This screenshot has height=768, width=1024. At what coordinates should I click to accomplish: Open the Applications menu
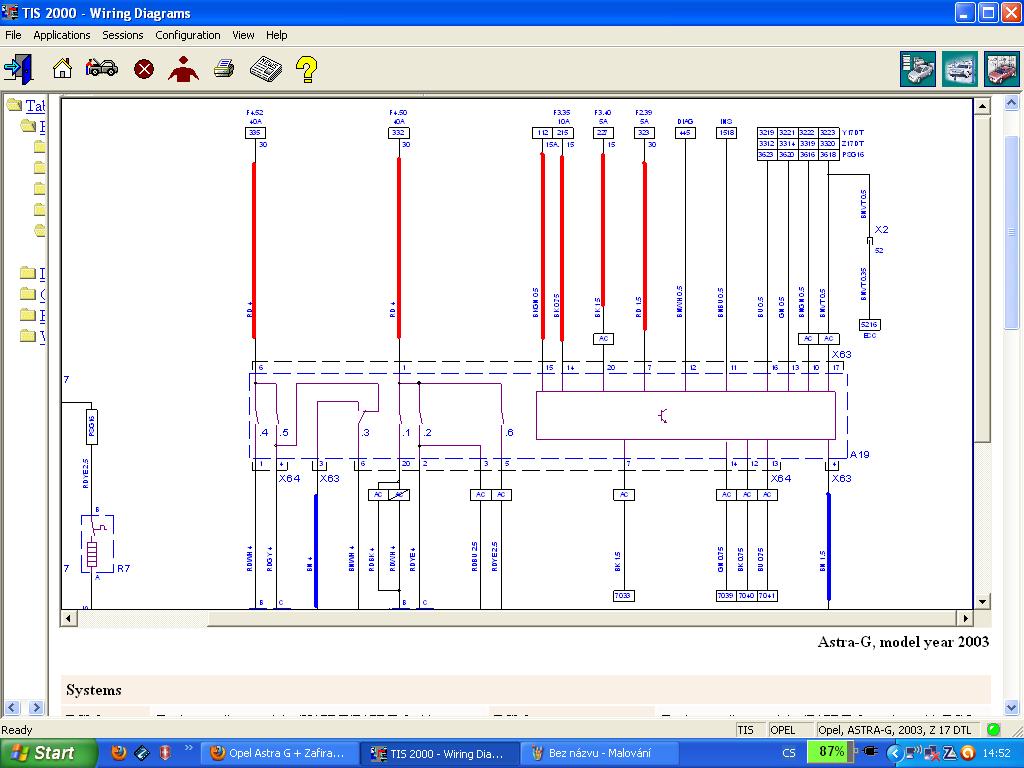click(62, 35)
